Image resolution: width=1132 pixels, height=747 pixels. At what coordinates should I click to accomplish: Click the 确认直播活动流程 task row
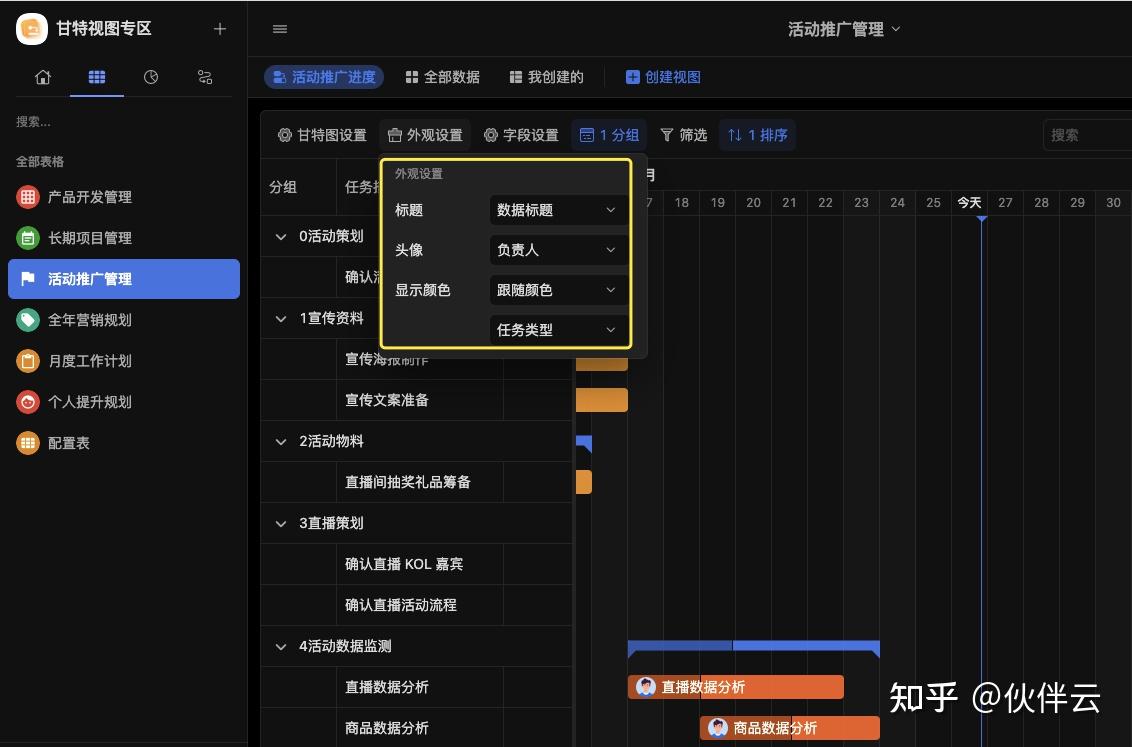417,605
